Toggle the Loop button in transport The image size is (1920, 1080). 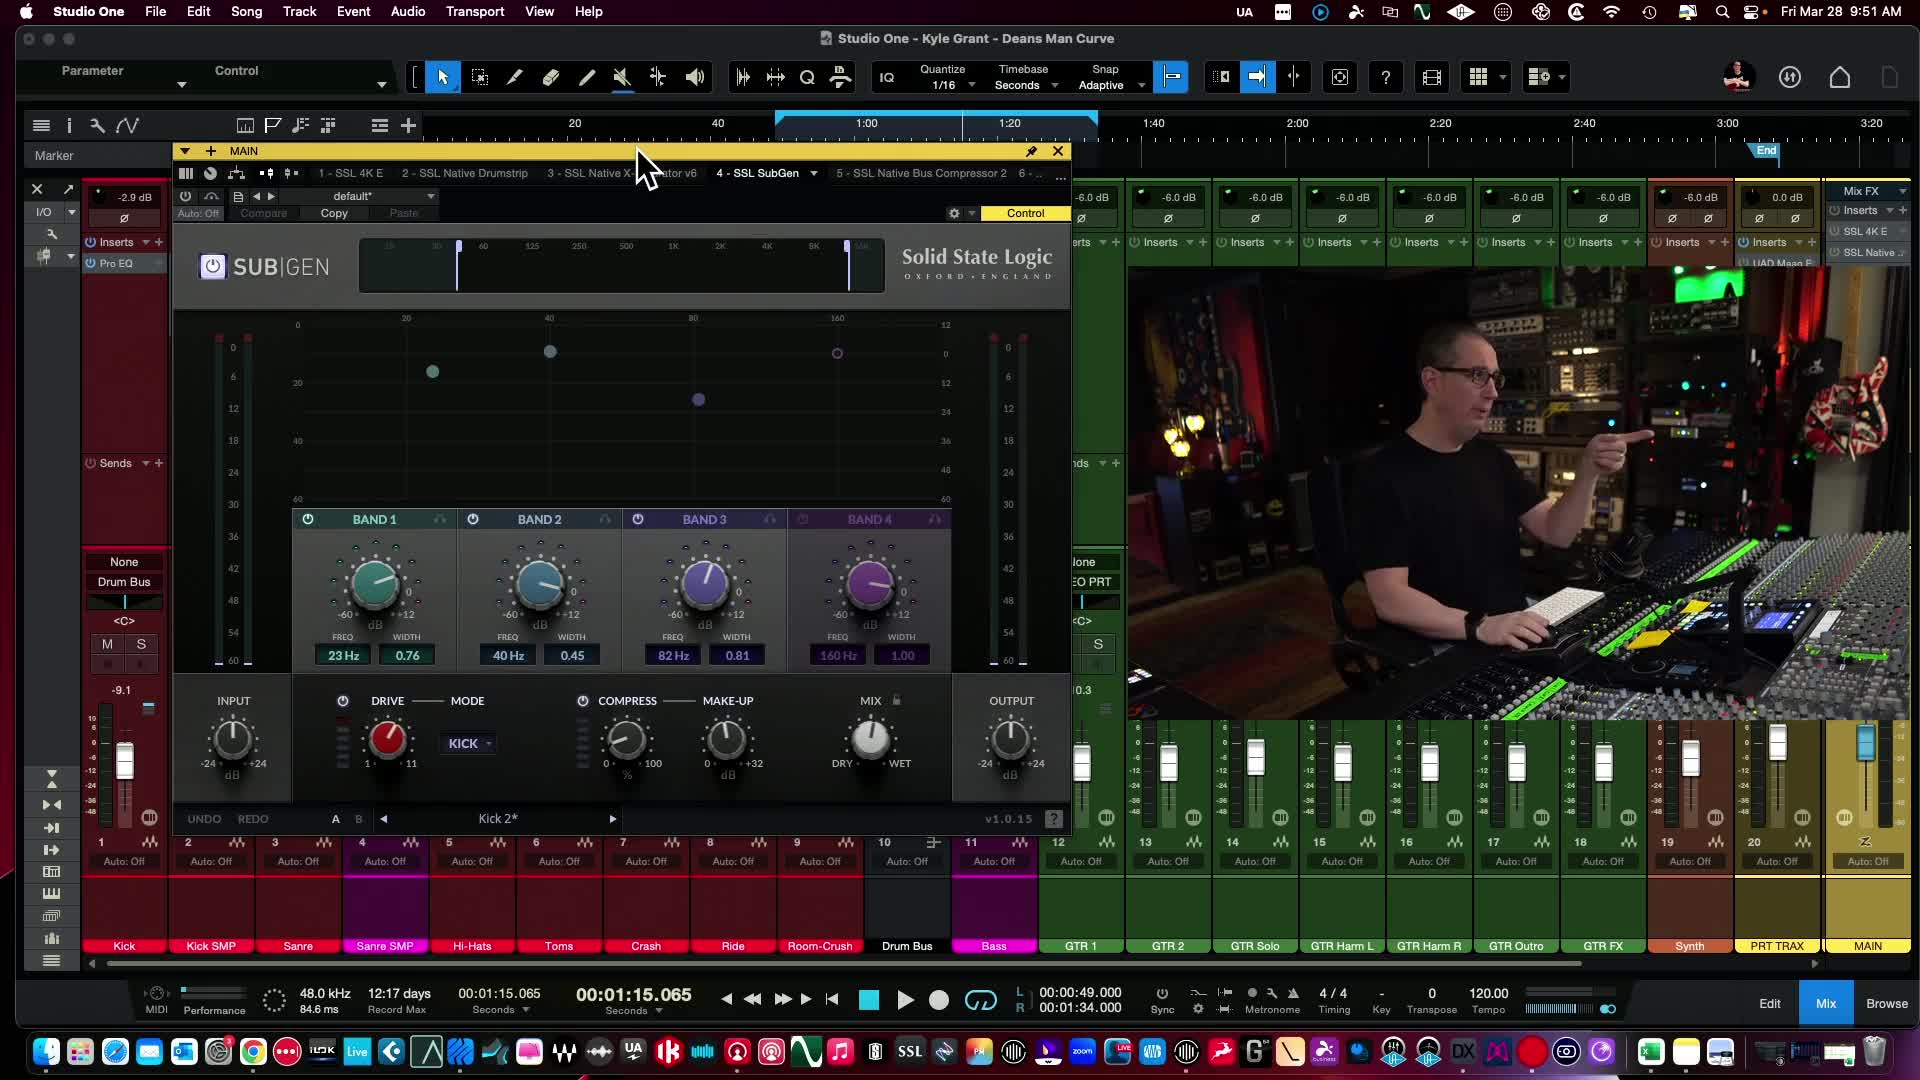pos(981,1000)
